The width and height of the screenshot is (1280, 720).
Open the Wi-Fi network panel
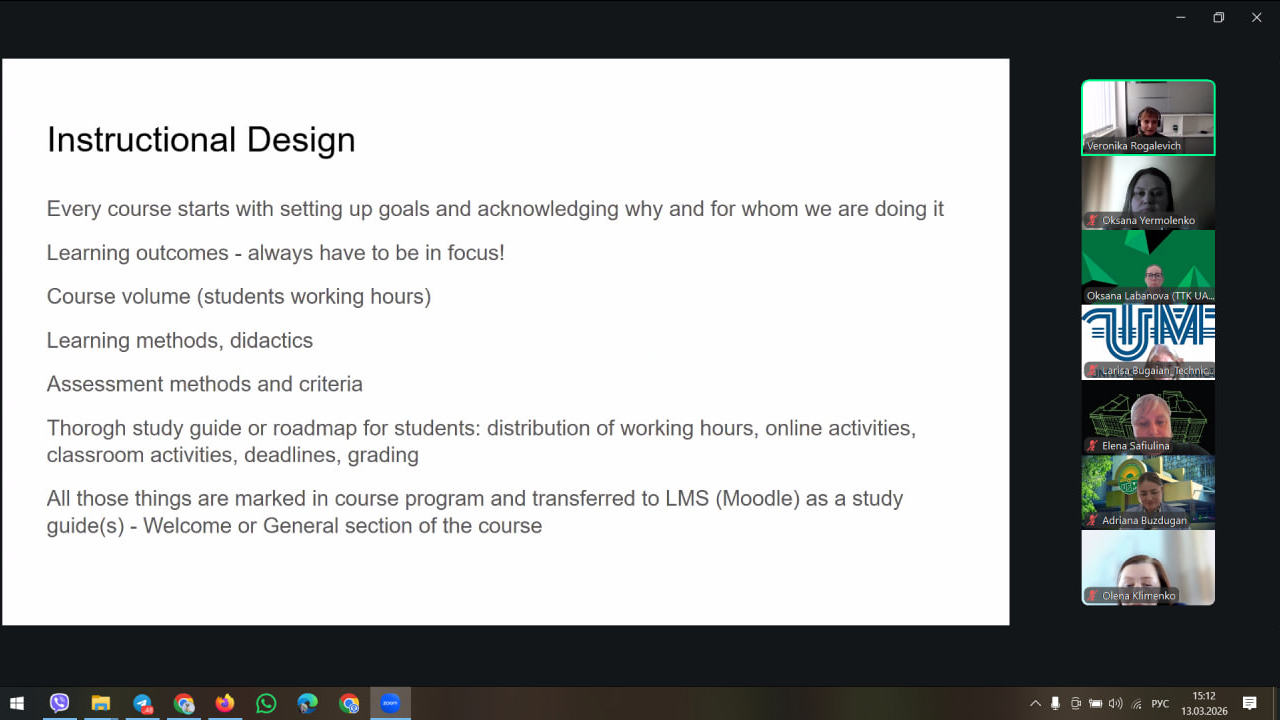[x=1136, y=703]
